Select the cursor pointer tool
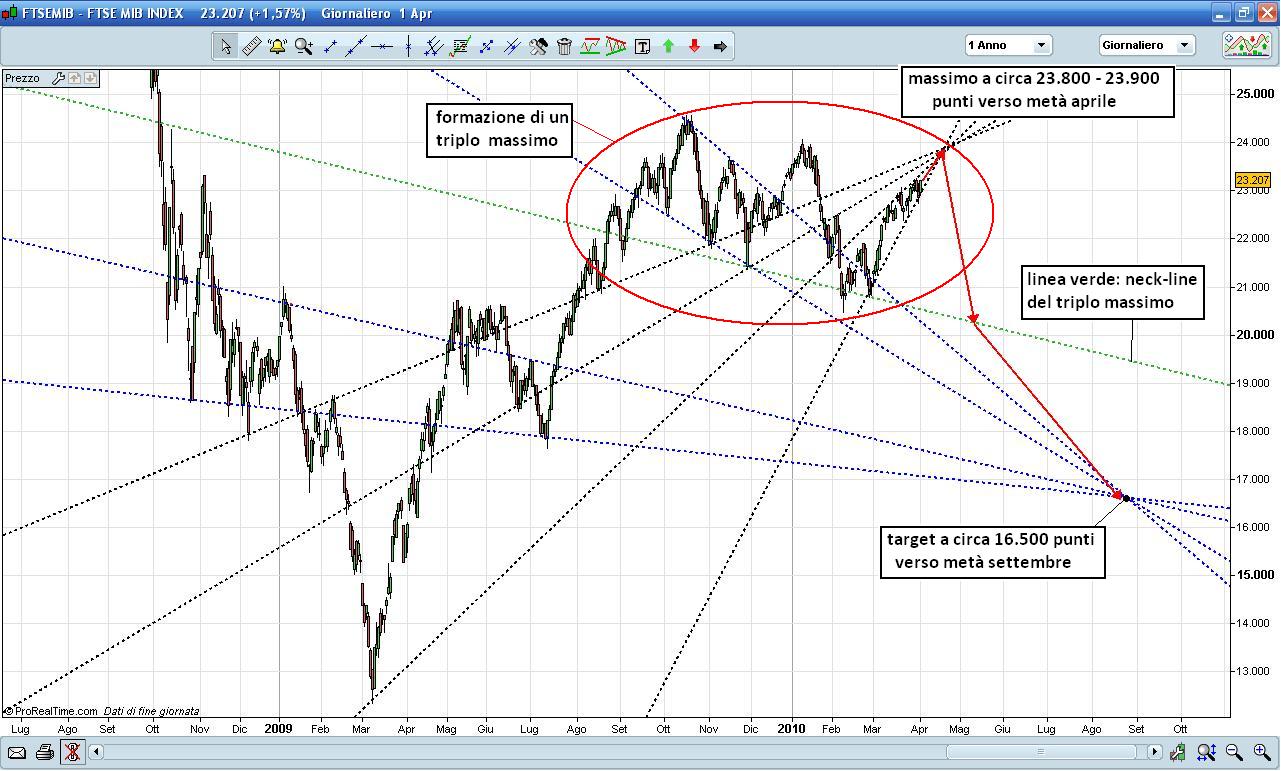Image resolution: width=1281 pixels, height=771 pixels. 226,46
